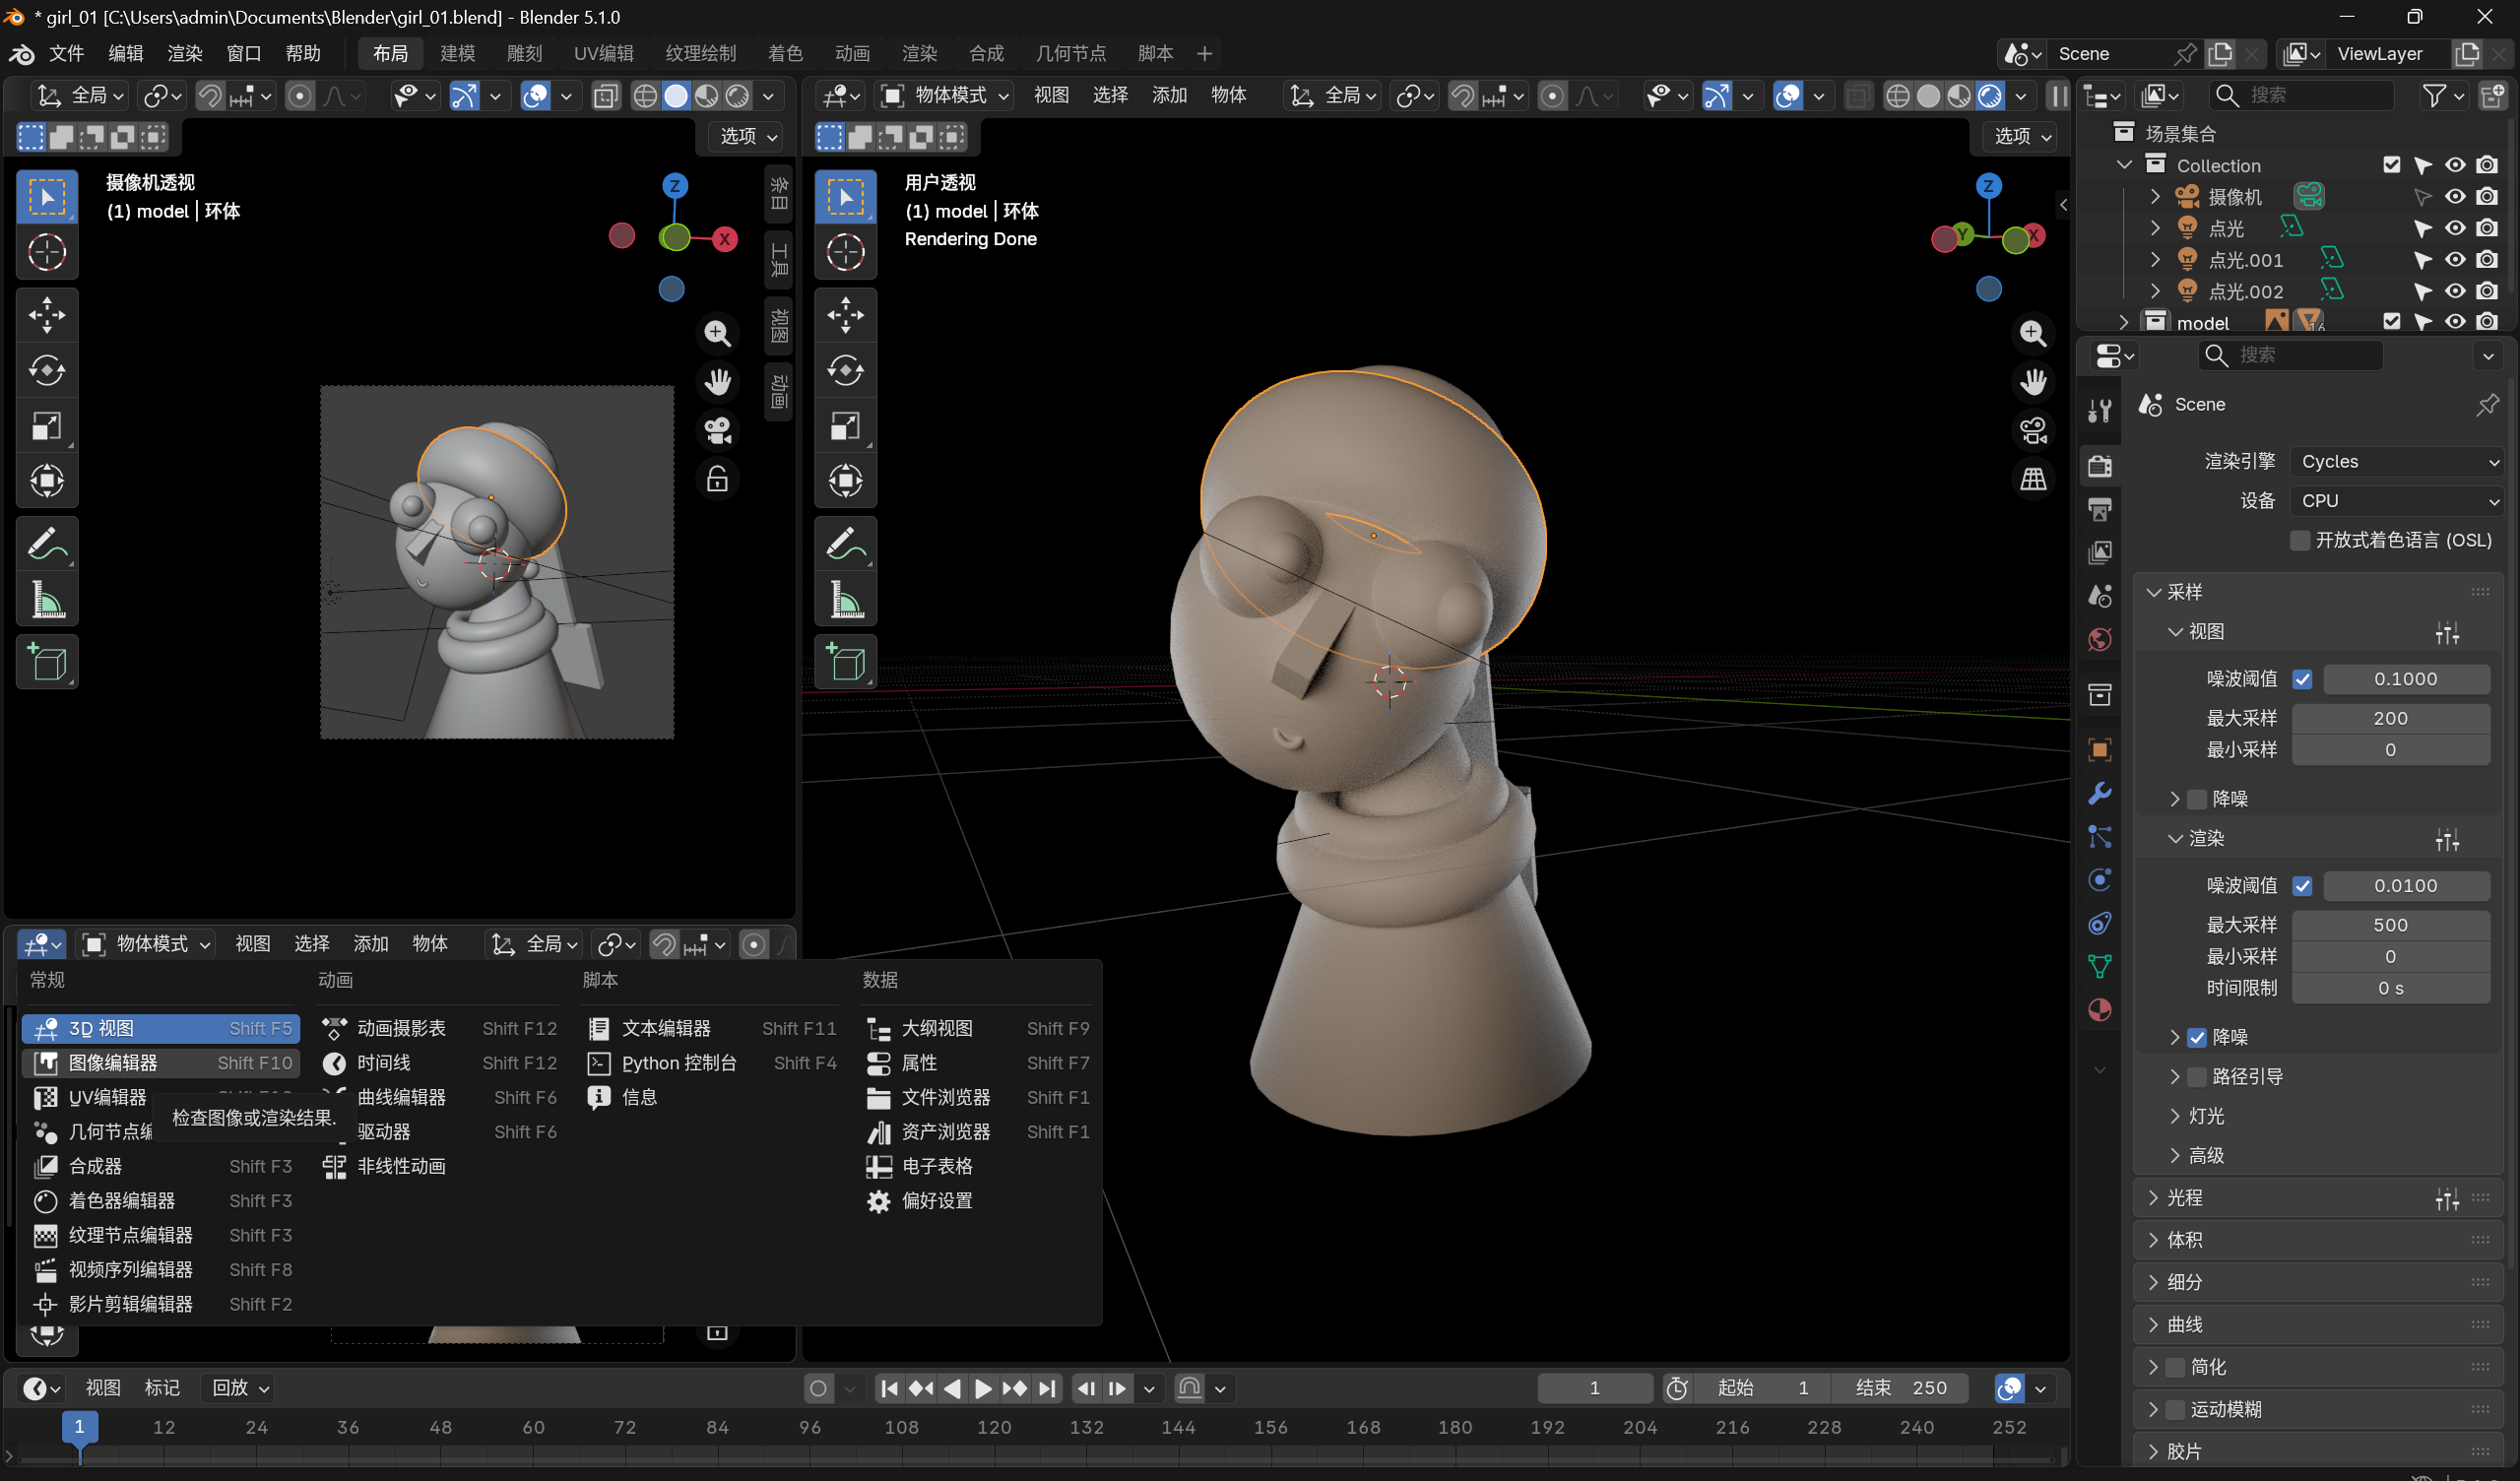Select the Rotate tool in right viewport

click(845, 371)
